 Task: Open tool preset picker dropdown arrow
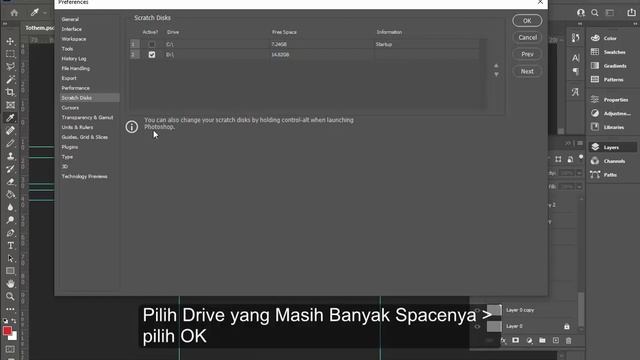44,13
